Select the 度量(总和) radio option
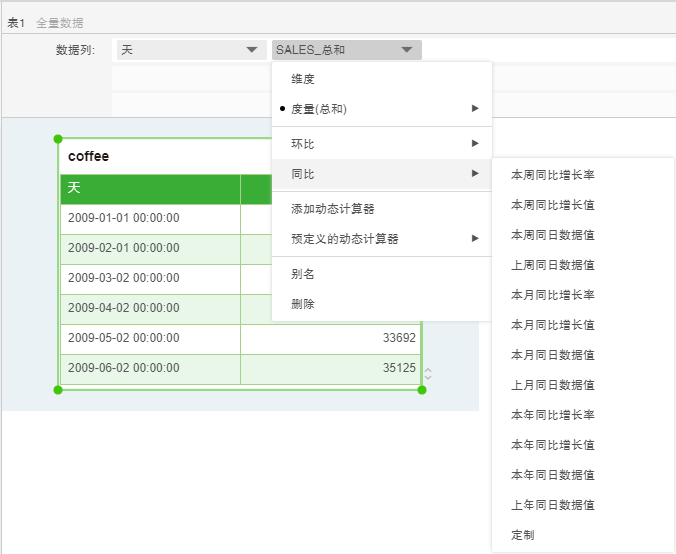The width and height of the screenshot is (676, 554). tap(319, 109)
